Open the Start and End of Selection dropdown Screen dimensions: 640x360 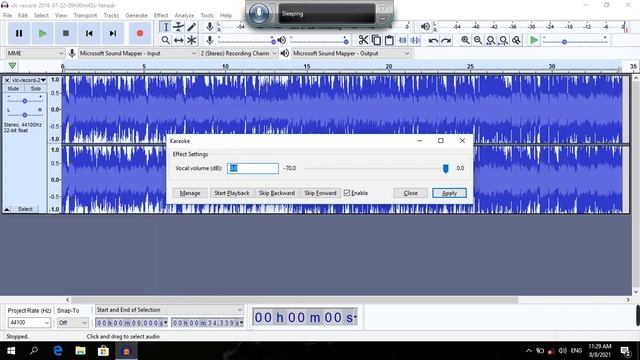(169, 310)
